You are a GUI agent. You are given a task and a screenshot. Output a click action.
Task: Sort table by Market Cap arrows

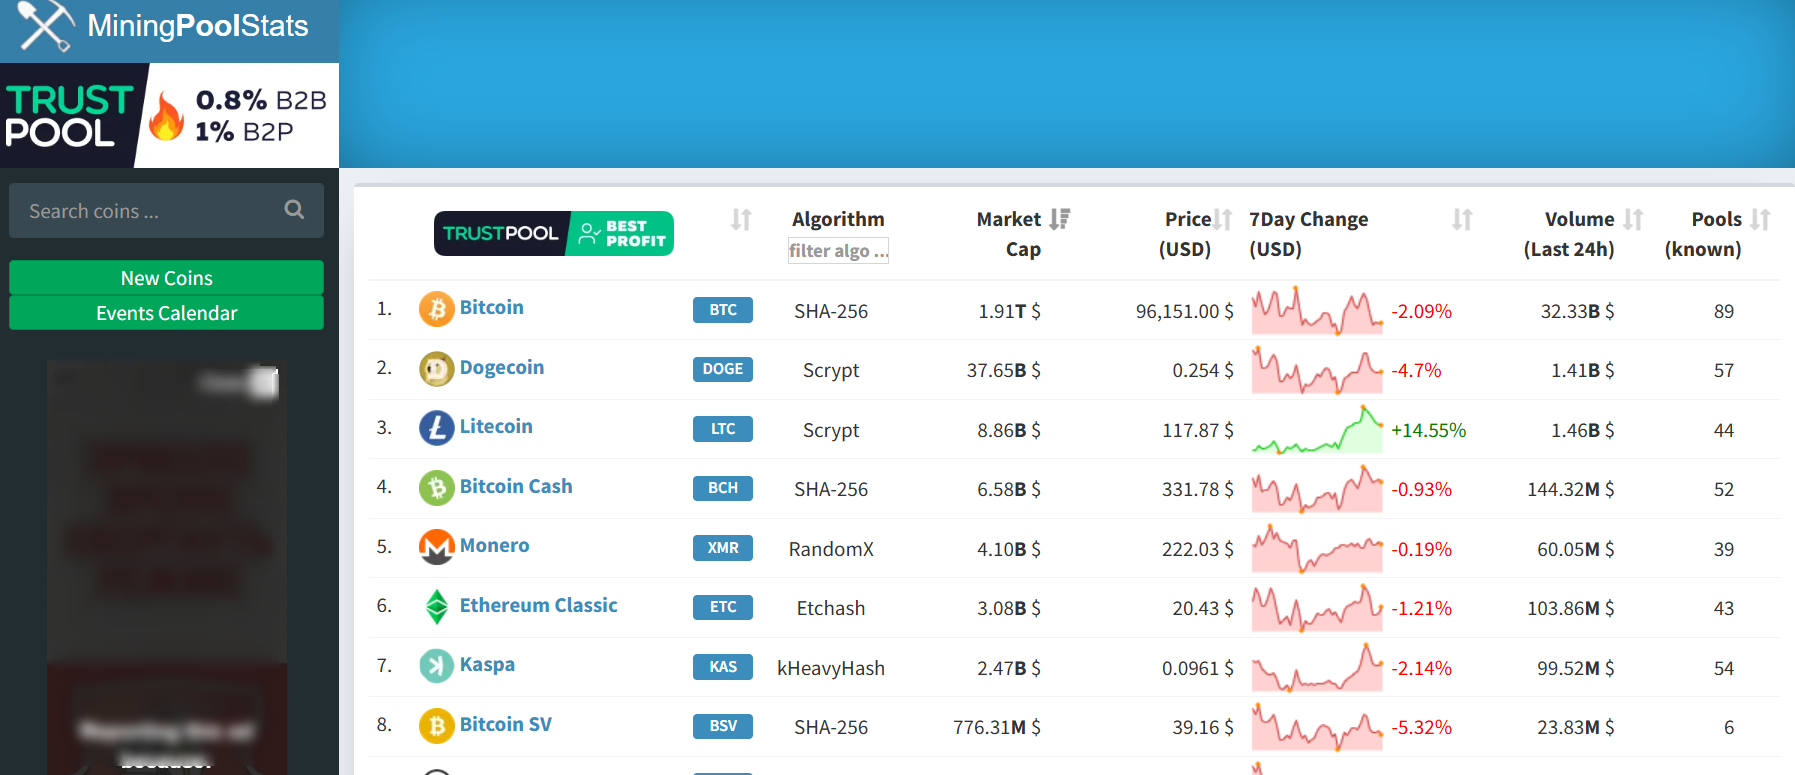tap(1060, 219)
